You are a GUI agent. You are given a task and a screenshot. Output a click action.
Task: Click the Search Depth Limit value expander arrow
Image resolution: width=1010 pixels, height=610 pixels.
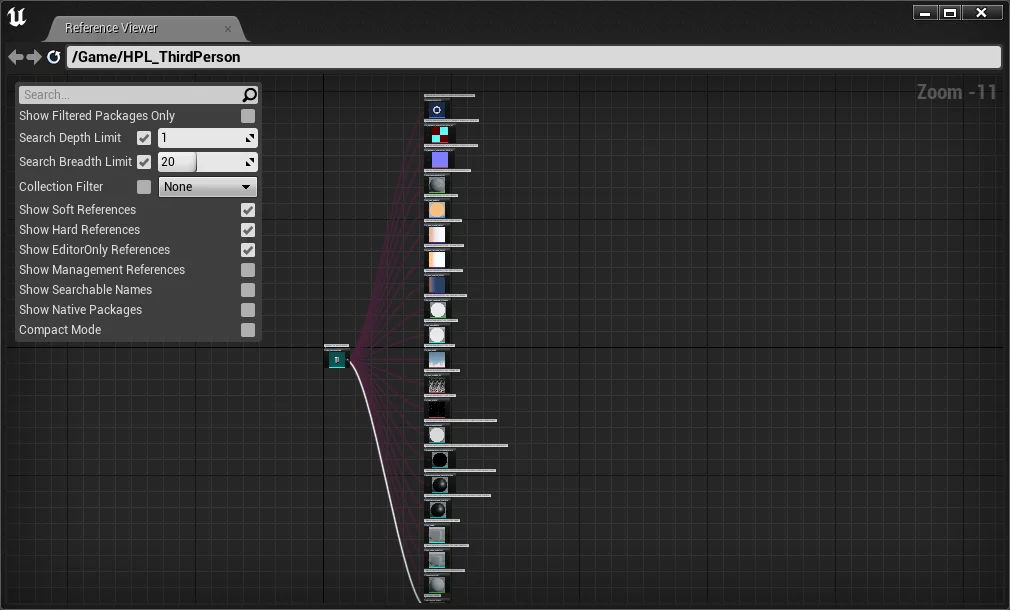pos(250,138)
